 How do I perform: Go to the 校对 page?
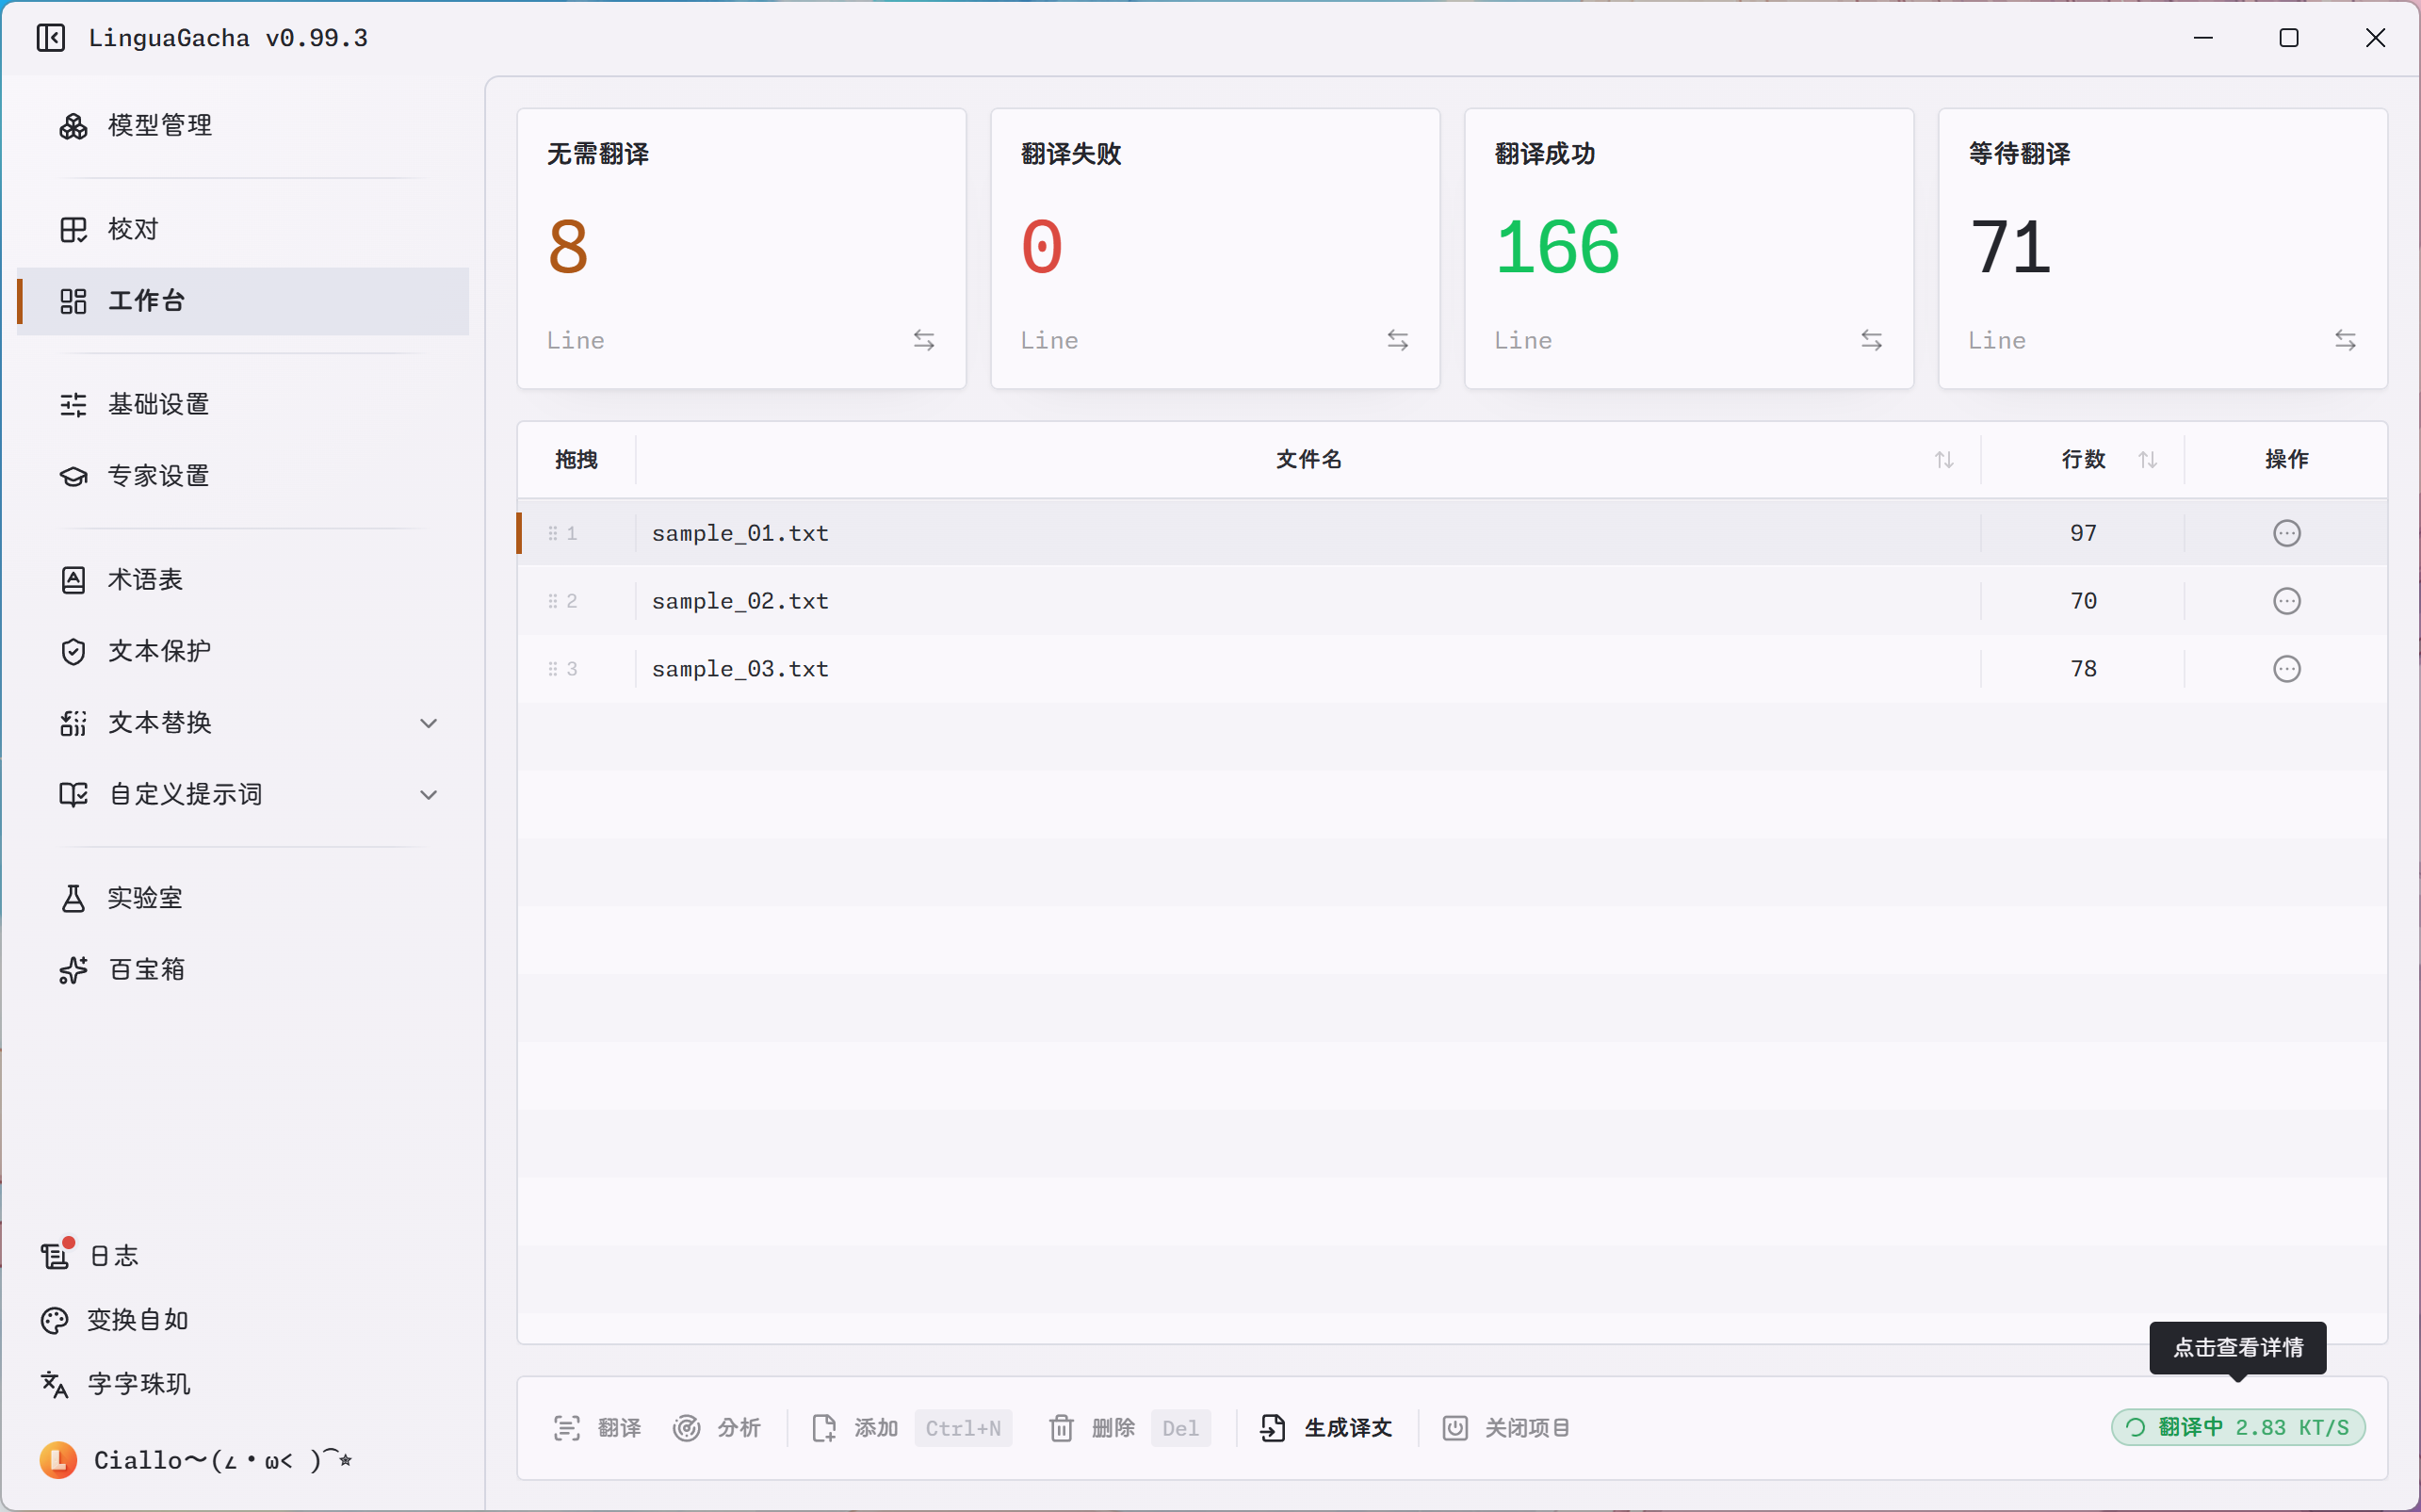coord(243,229)
